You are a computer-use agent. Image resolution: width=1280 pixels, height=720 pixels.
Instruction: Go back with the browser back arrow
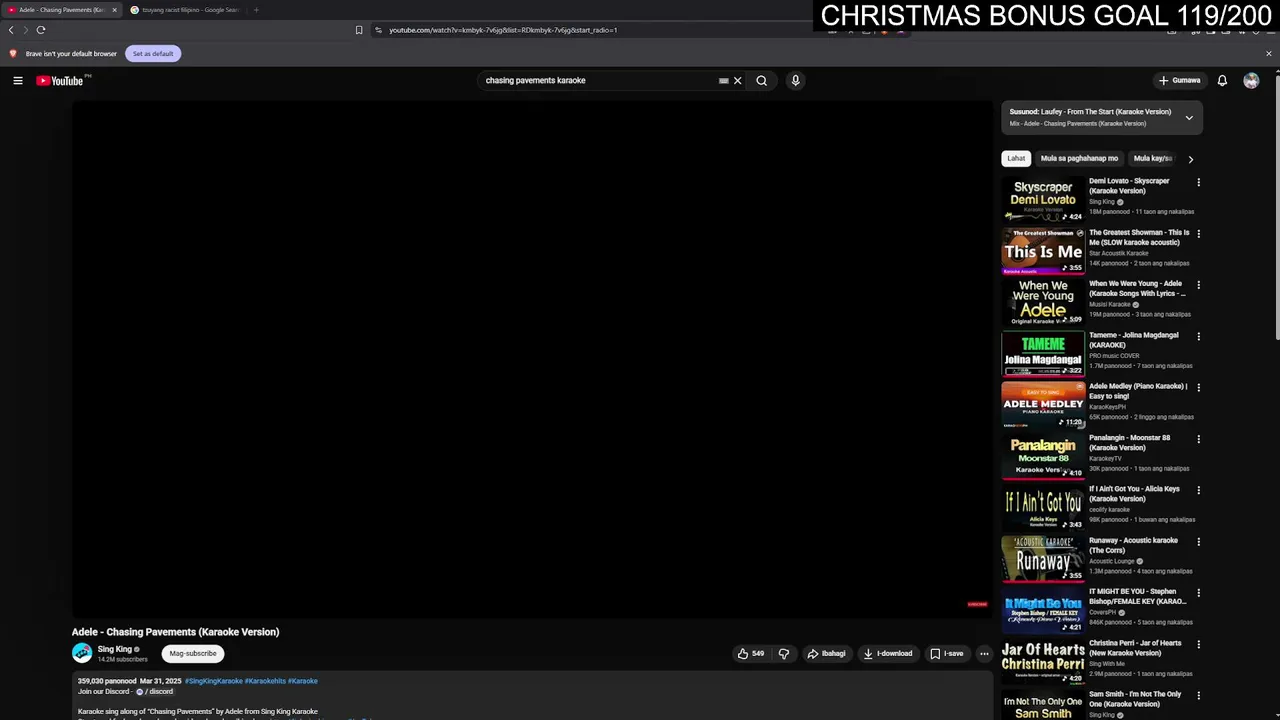coord(11,30)
